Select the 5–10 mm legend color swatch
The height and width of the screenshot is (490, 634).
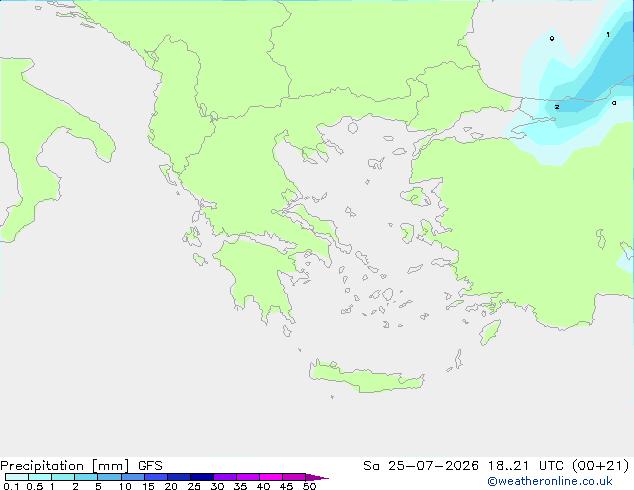pos(109,477)
